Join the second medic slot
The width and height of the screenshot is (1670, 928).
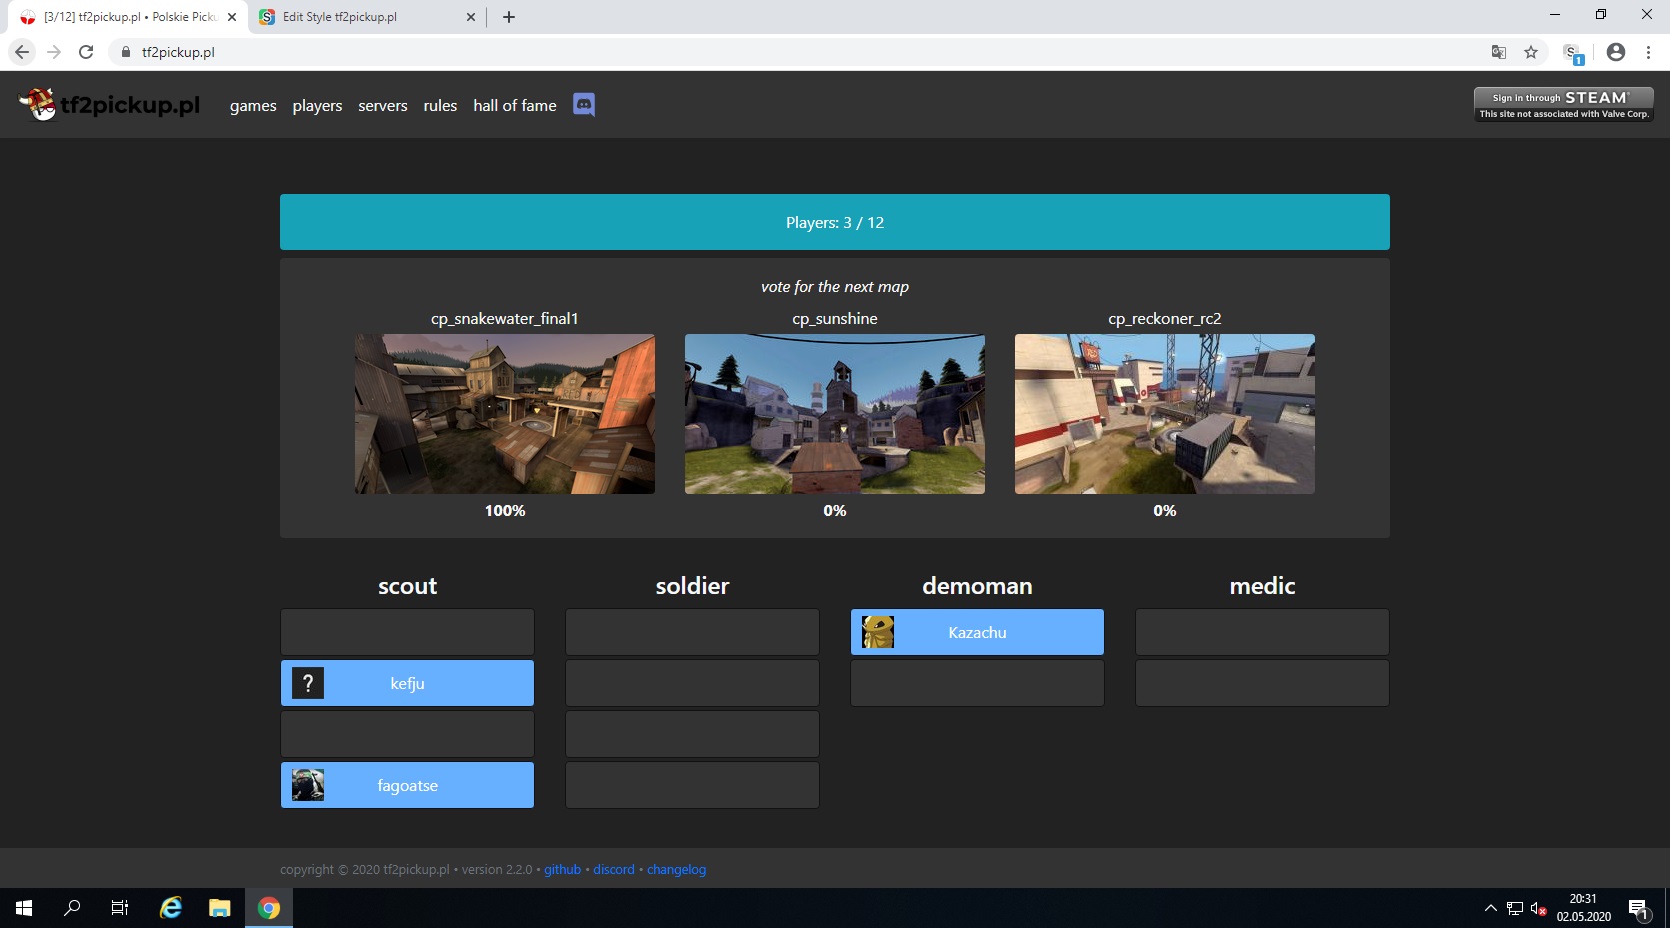(x=1262, y=683)
